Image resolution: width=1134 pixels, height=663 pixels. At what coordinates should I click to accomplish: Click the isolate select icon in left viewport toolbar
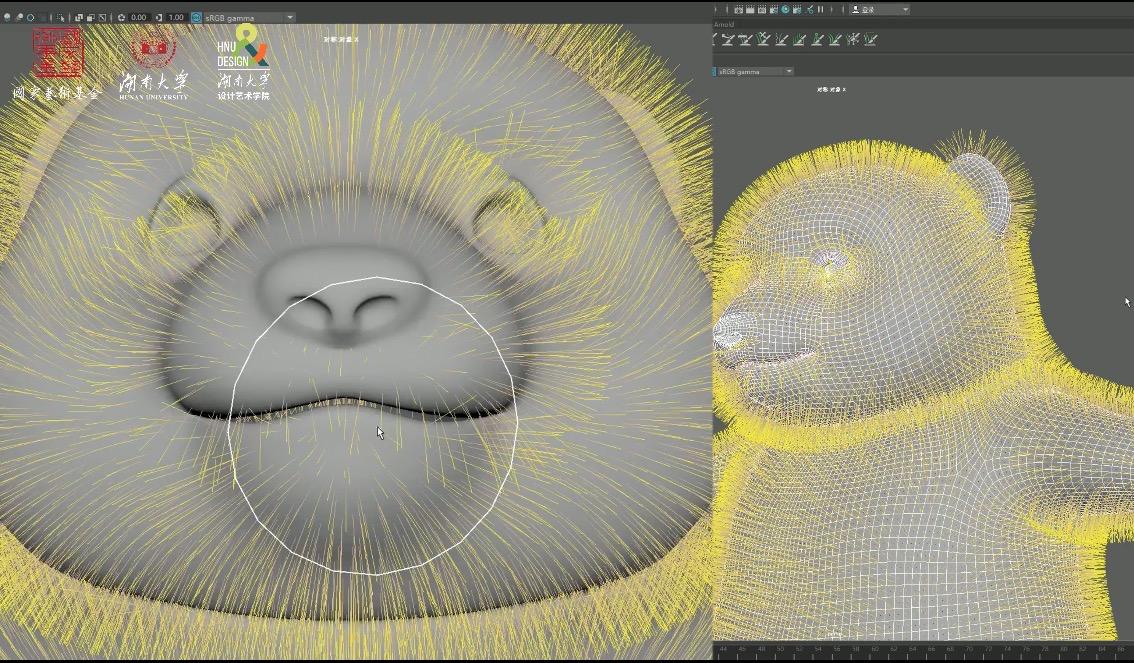60,17
